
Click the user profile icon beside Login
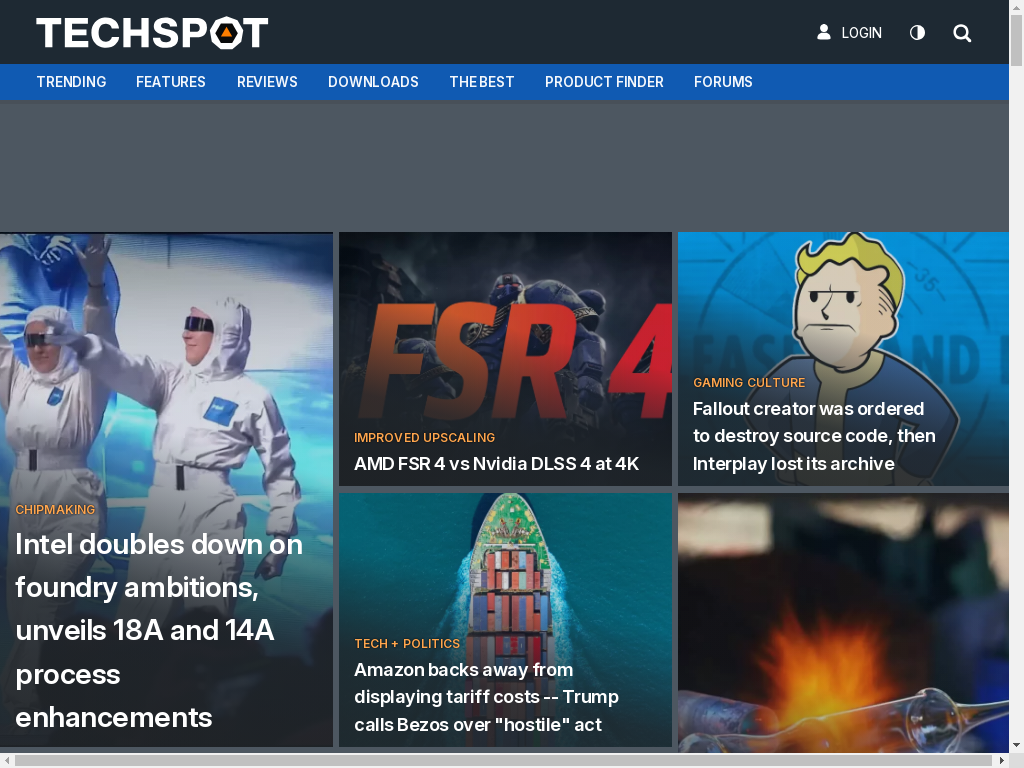coord(824,32)
